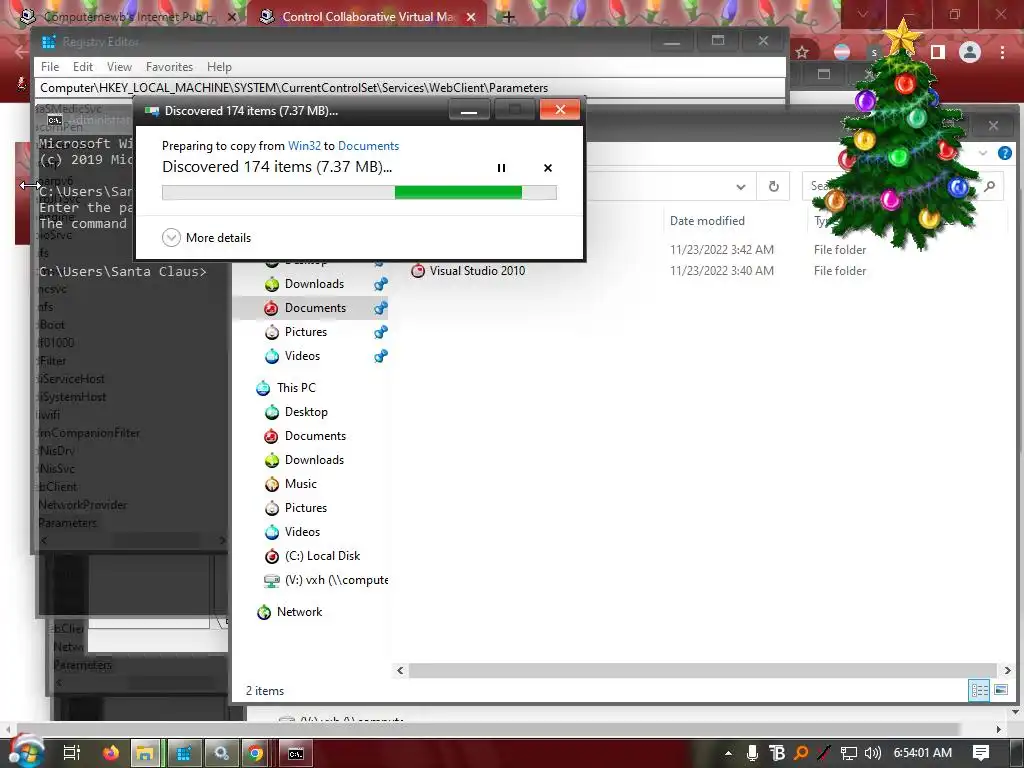Click the Documents destination link
The height and width of the screenshot is (768, 1024).
(368, 146)
